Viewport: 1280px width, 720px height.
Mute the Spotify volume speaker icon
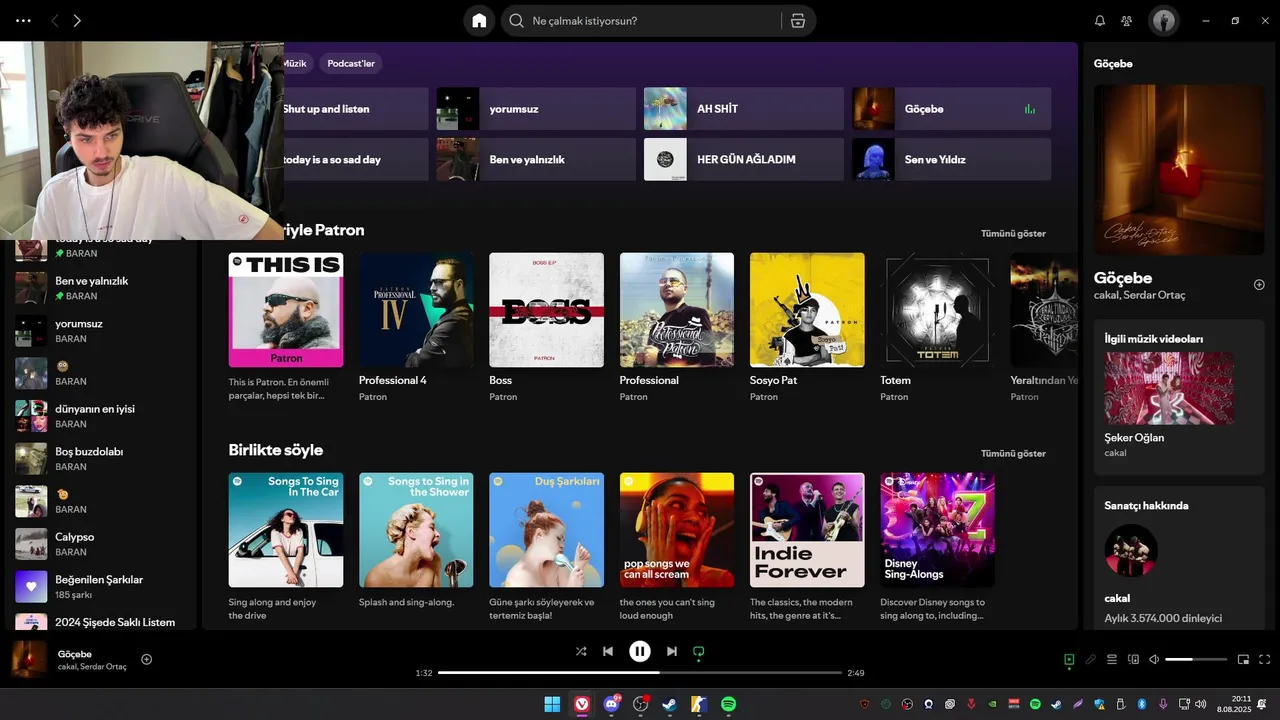[x=1154, y=659]
